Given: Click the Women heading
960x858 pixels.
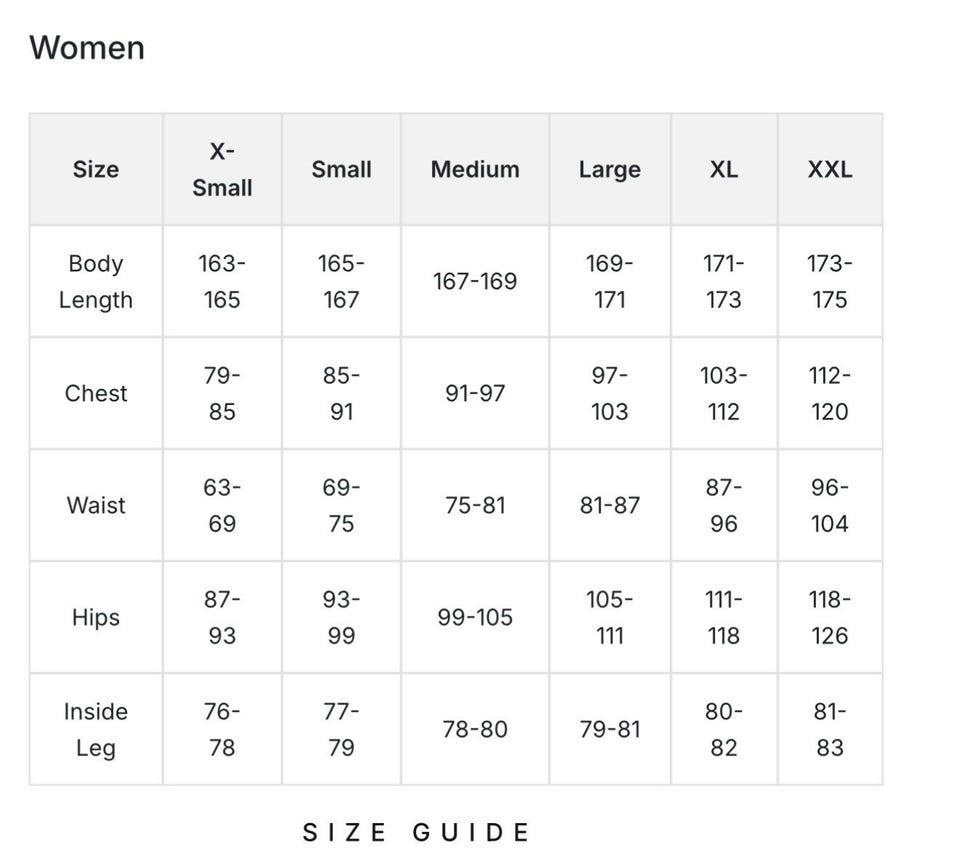Looking at the screenshot, I should point(87,47).
